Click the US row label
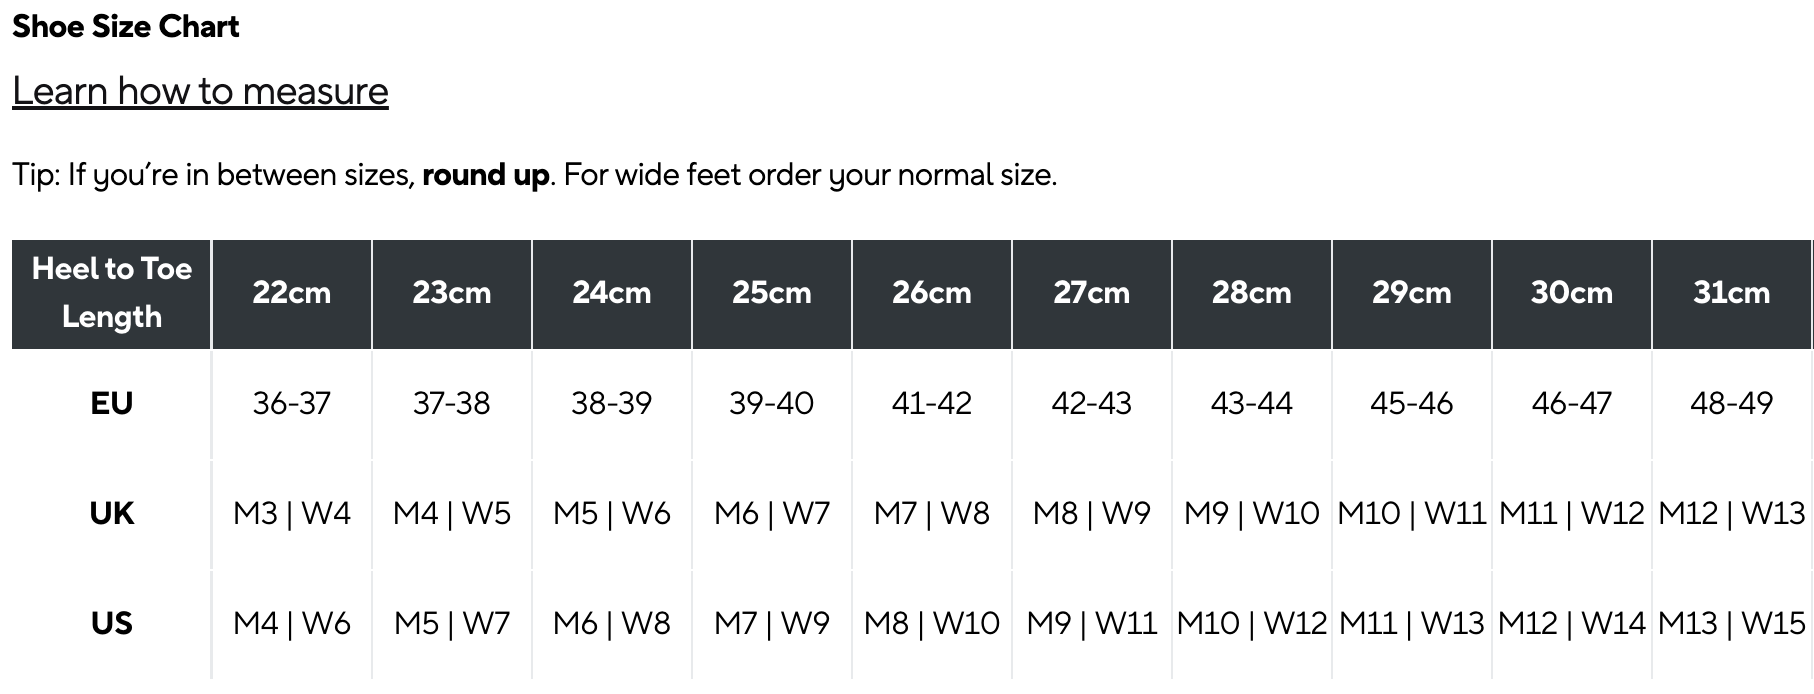Screen dimensions: 1814x694 111,623
